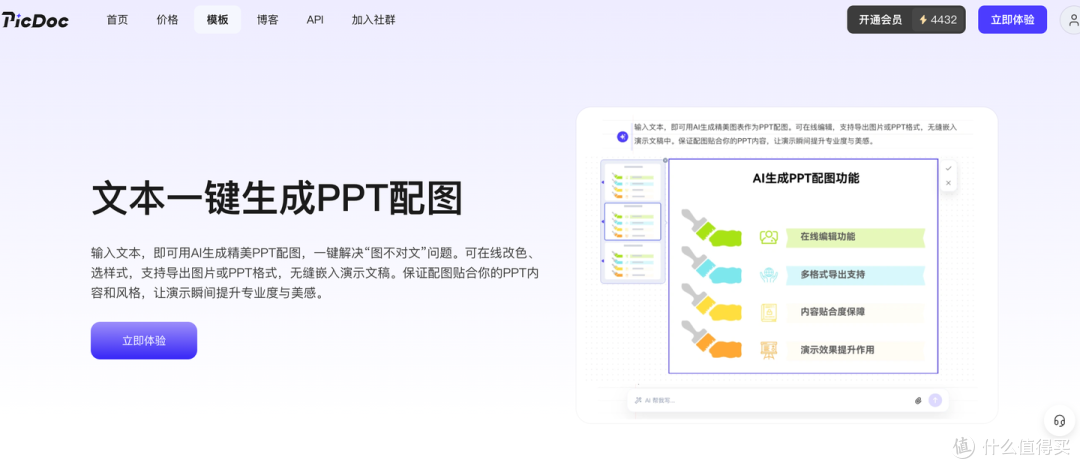This screenshot has height=469, width=1080.
Task: Click the globe-hands icon beside 多格式导出支持
Action: (769, 275)
